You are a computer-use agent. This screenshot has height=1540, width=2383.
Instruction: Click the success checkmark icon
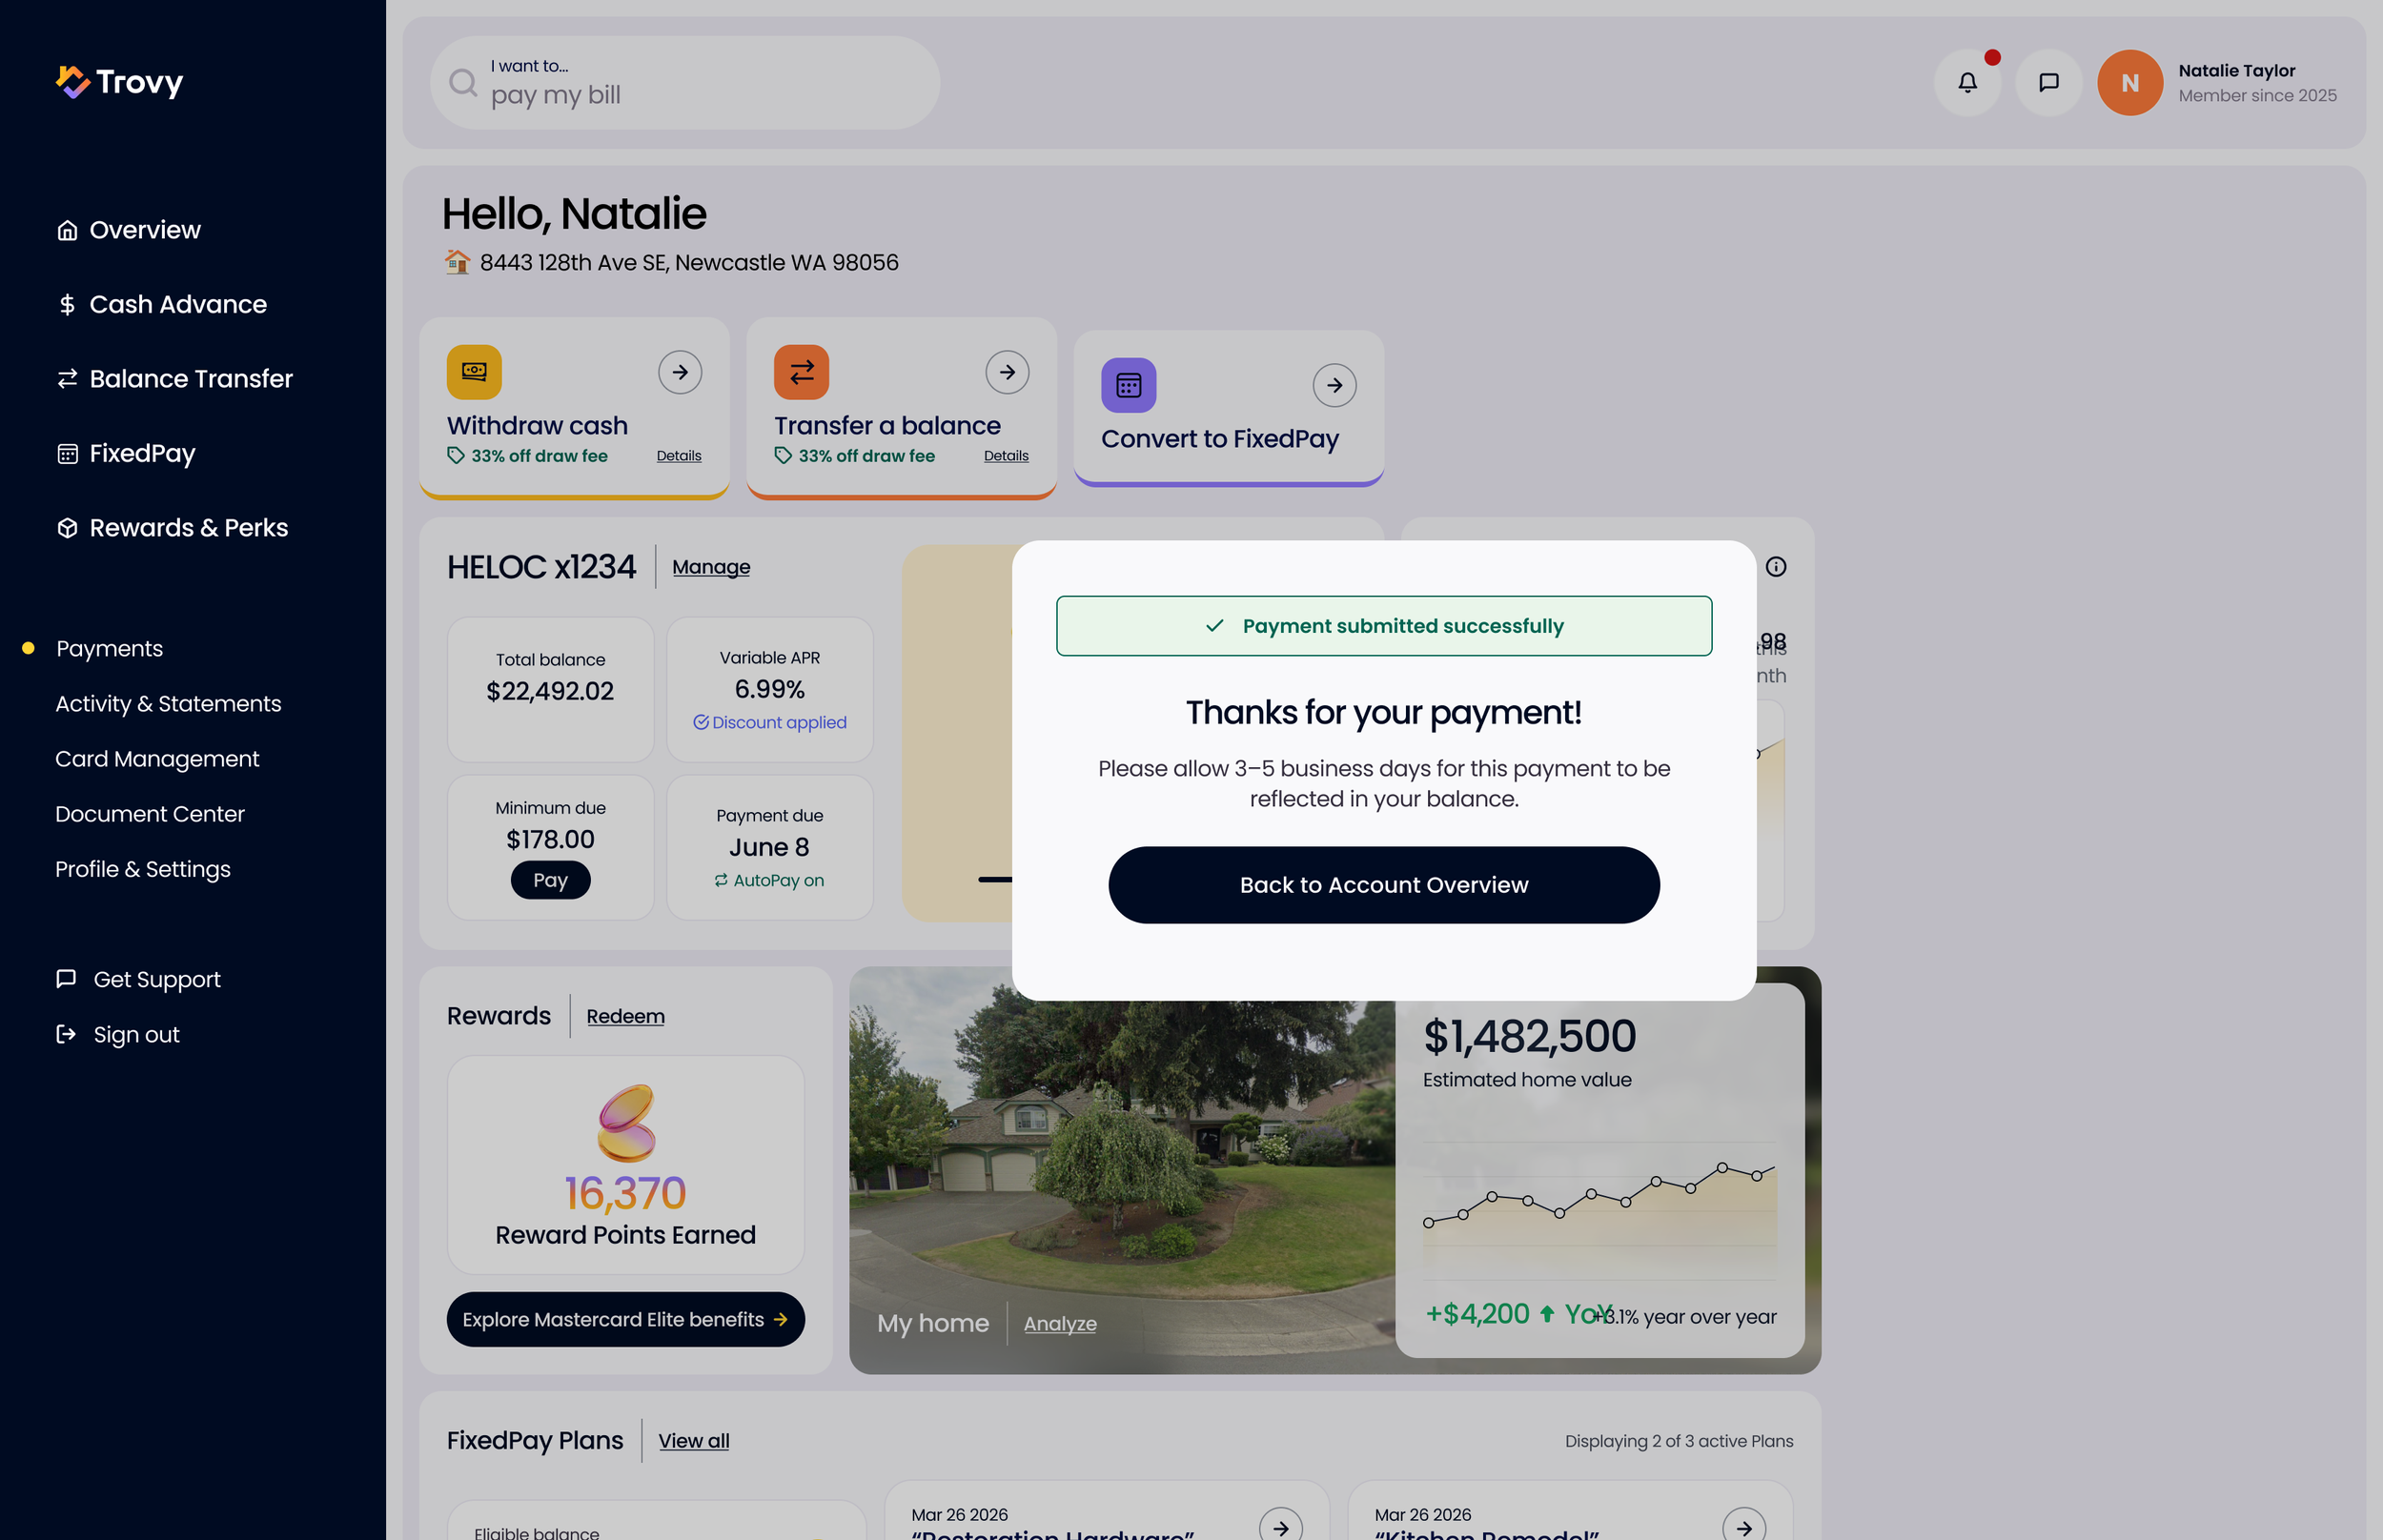click(x=1214, y=626)
